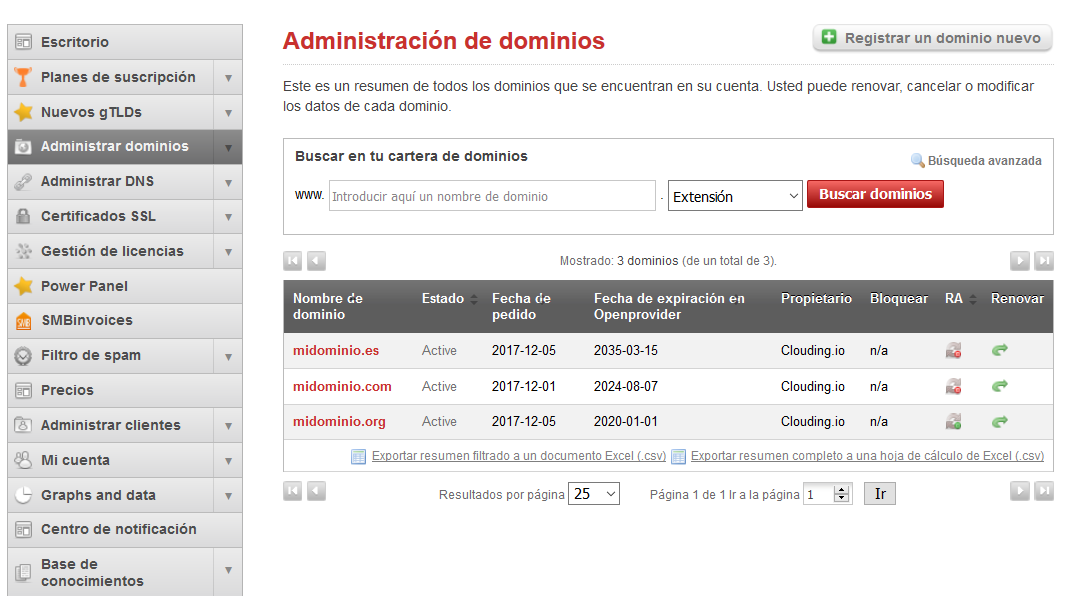The height and width of the screenshot is (596, 1075).
Task: Open Power Panel menu item
Action: tap(125, 286)
